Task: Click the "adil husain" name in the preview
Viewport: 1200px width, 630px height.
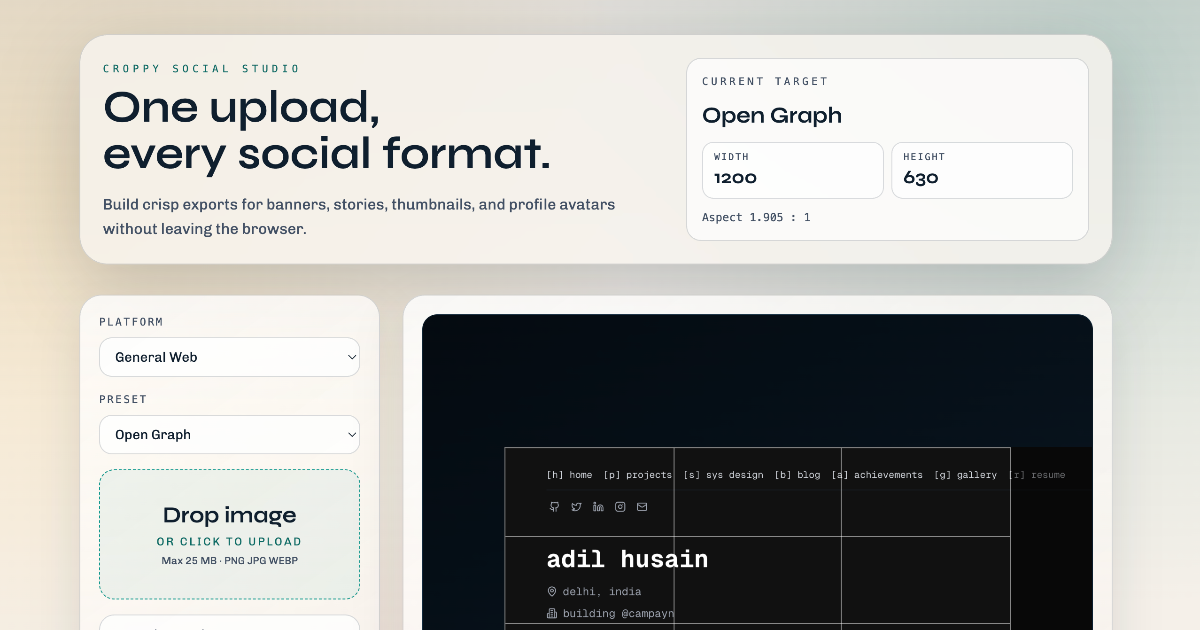Action: (x=627, y=559)
